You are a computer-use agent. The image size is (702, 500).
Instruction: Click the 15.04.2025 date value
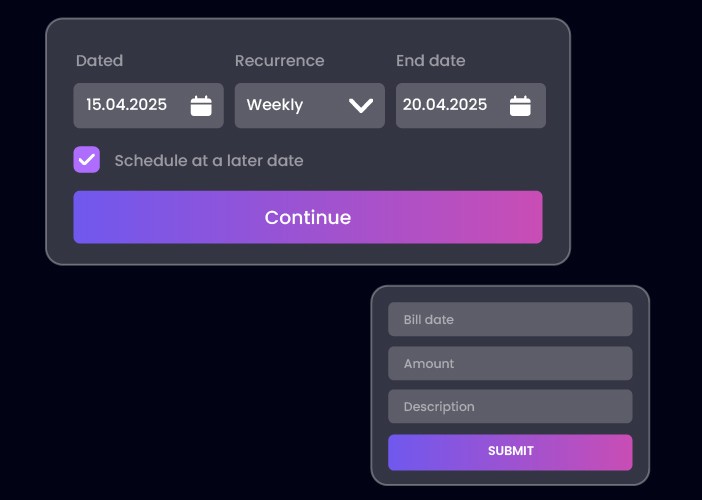click(127, 105)
